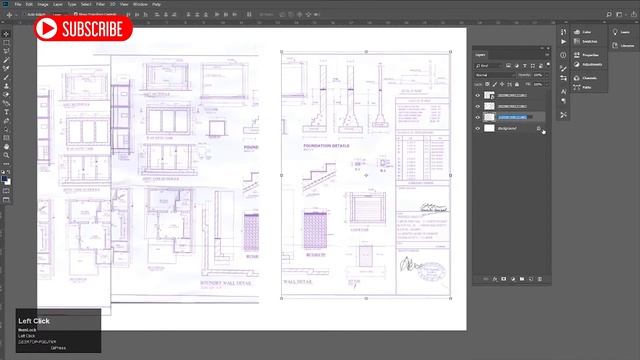Open the Swatches panel
The image size is (640, 360).
click(586, 42)
